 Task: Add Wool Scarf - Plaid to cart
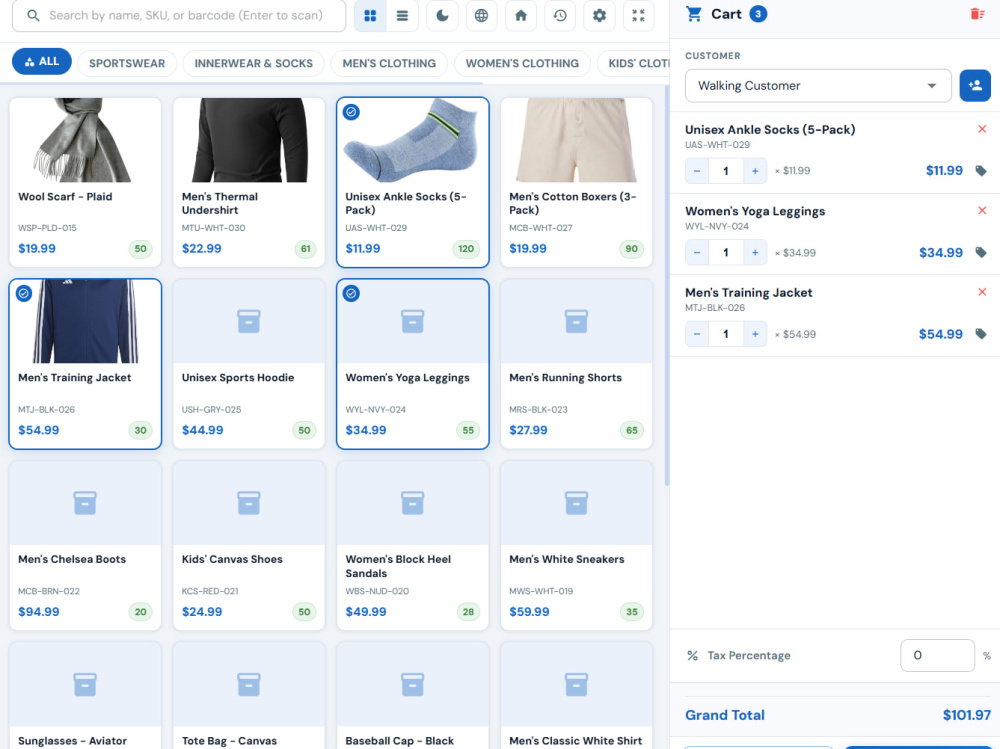tap(85, 182)
